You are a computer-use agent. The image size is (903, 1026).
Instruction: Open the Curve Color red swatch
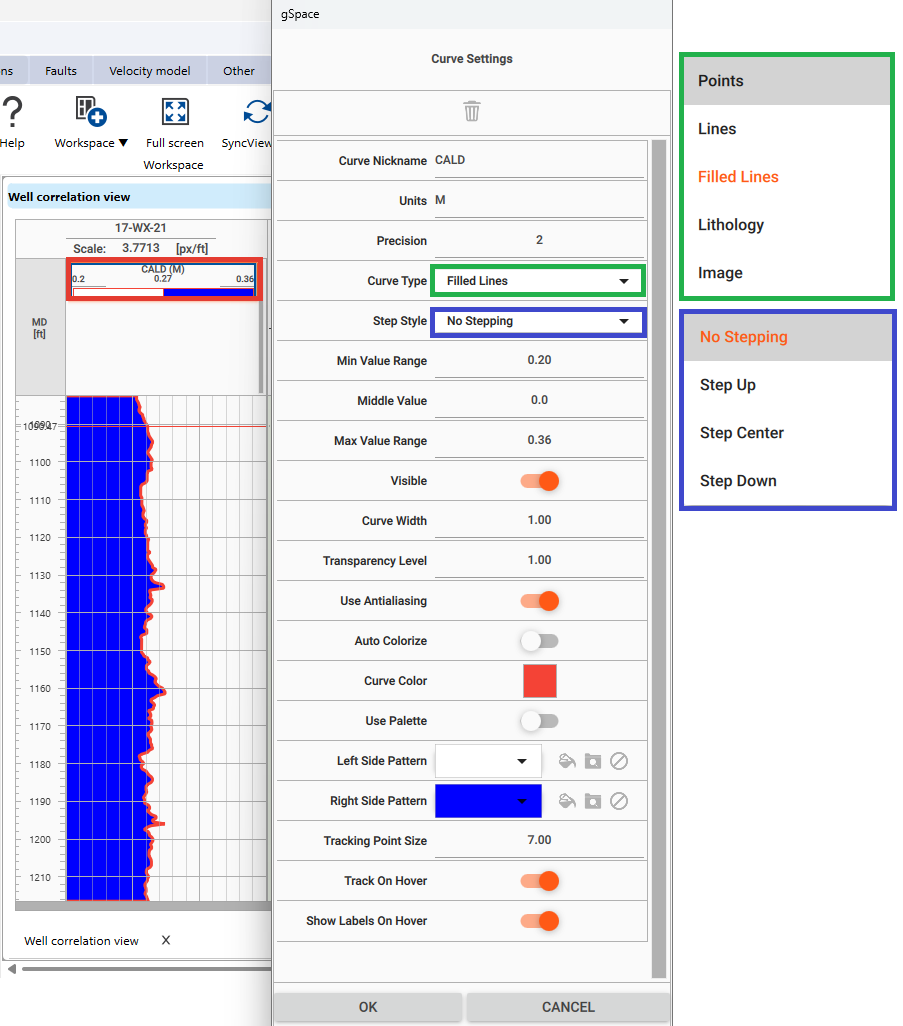point(539,681)
